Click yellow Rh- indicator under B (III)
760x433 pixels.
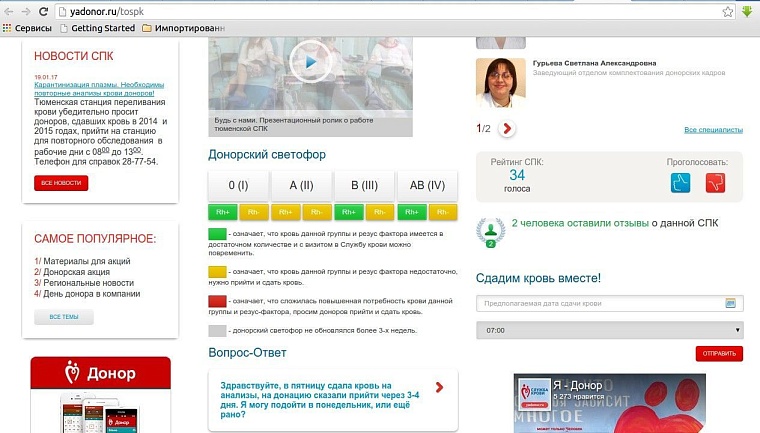(x=380, y=212)
